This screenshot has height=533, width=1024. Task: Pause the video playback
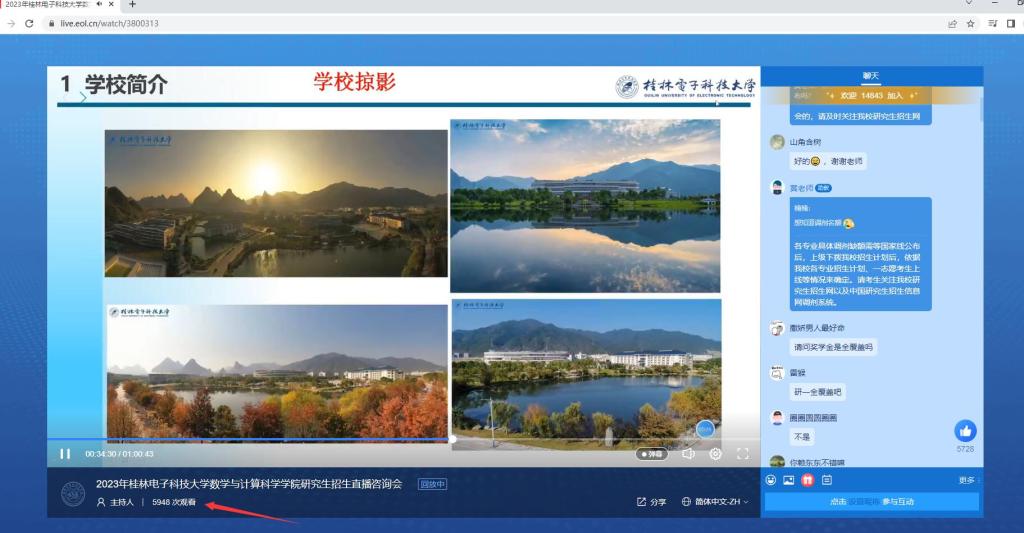(x=65, y=454)
